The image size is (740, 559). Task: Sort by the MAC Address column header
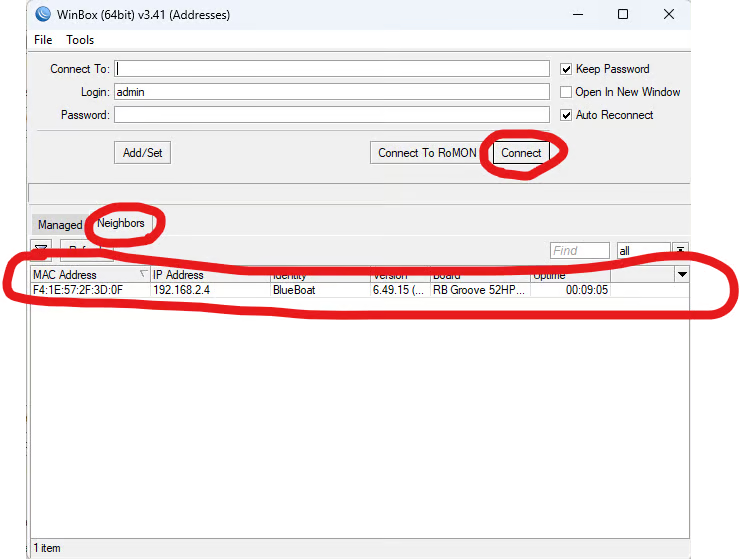coord(85,275)
